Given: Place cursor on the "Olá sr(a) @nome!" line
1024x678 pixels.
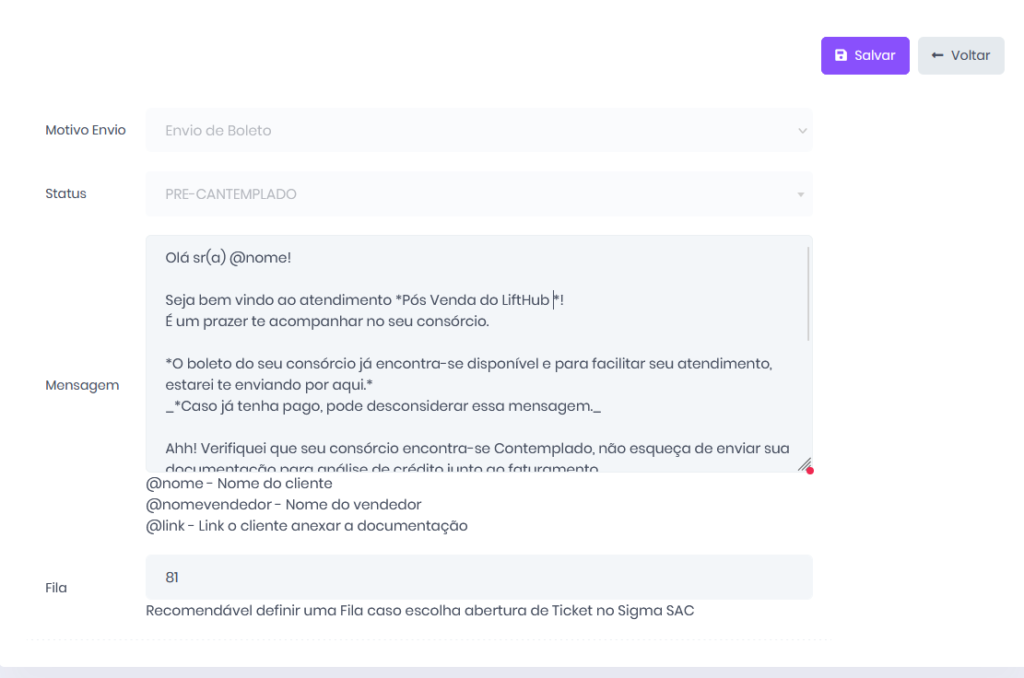Looking at the screenshot, I should tap(228, 257).
